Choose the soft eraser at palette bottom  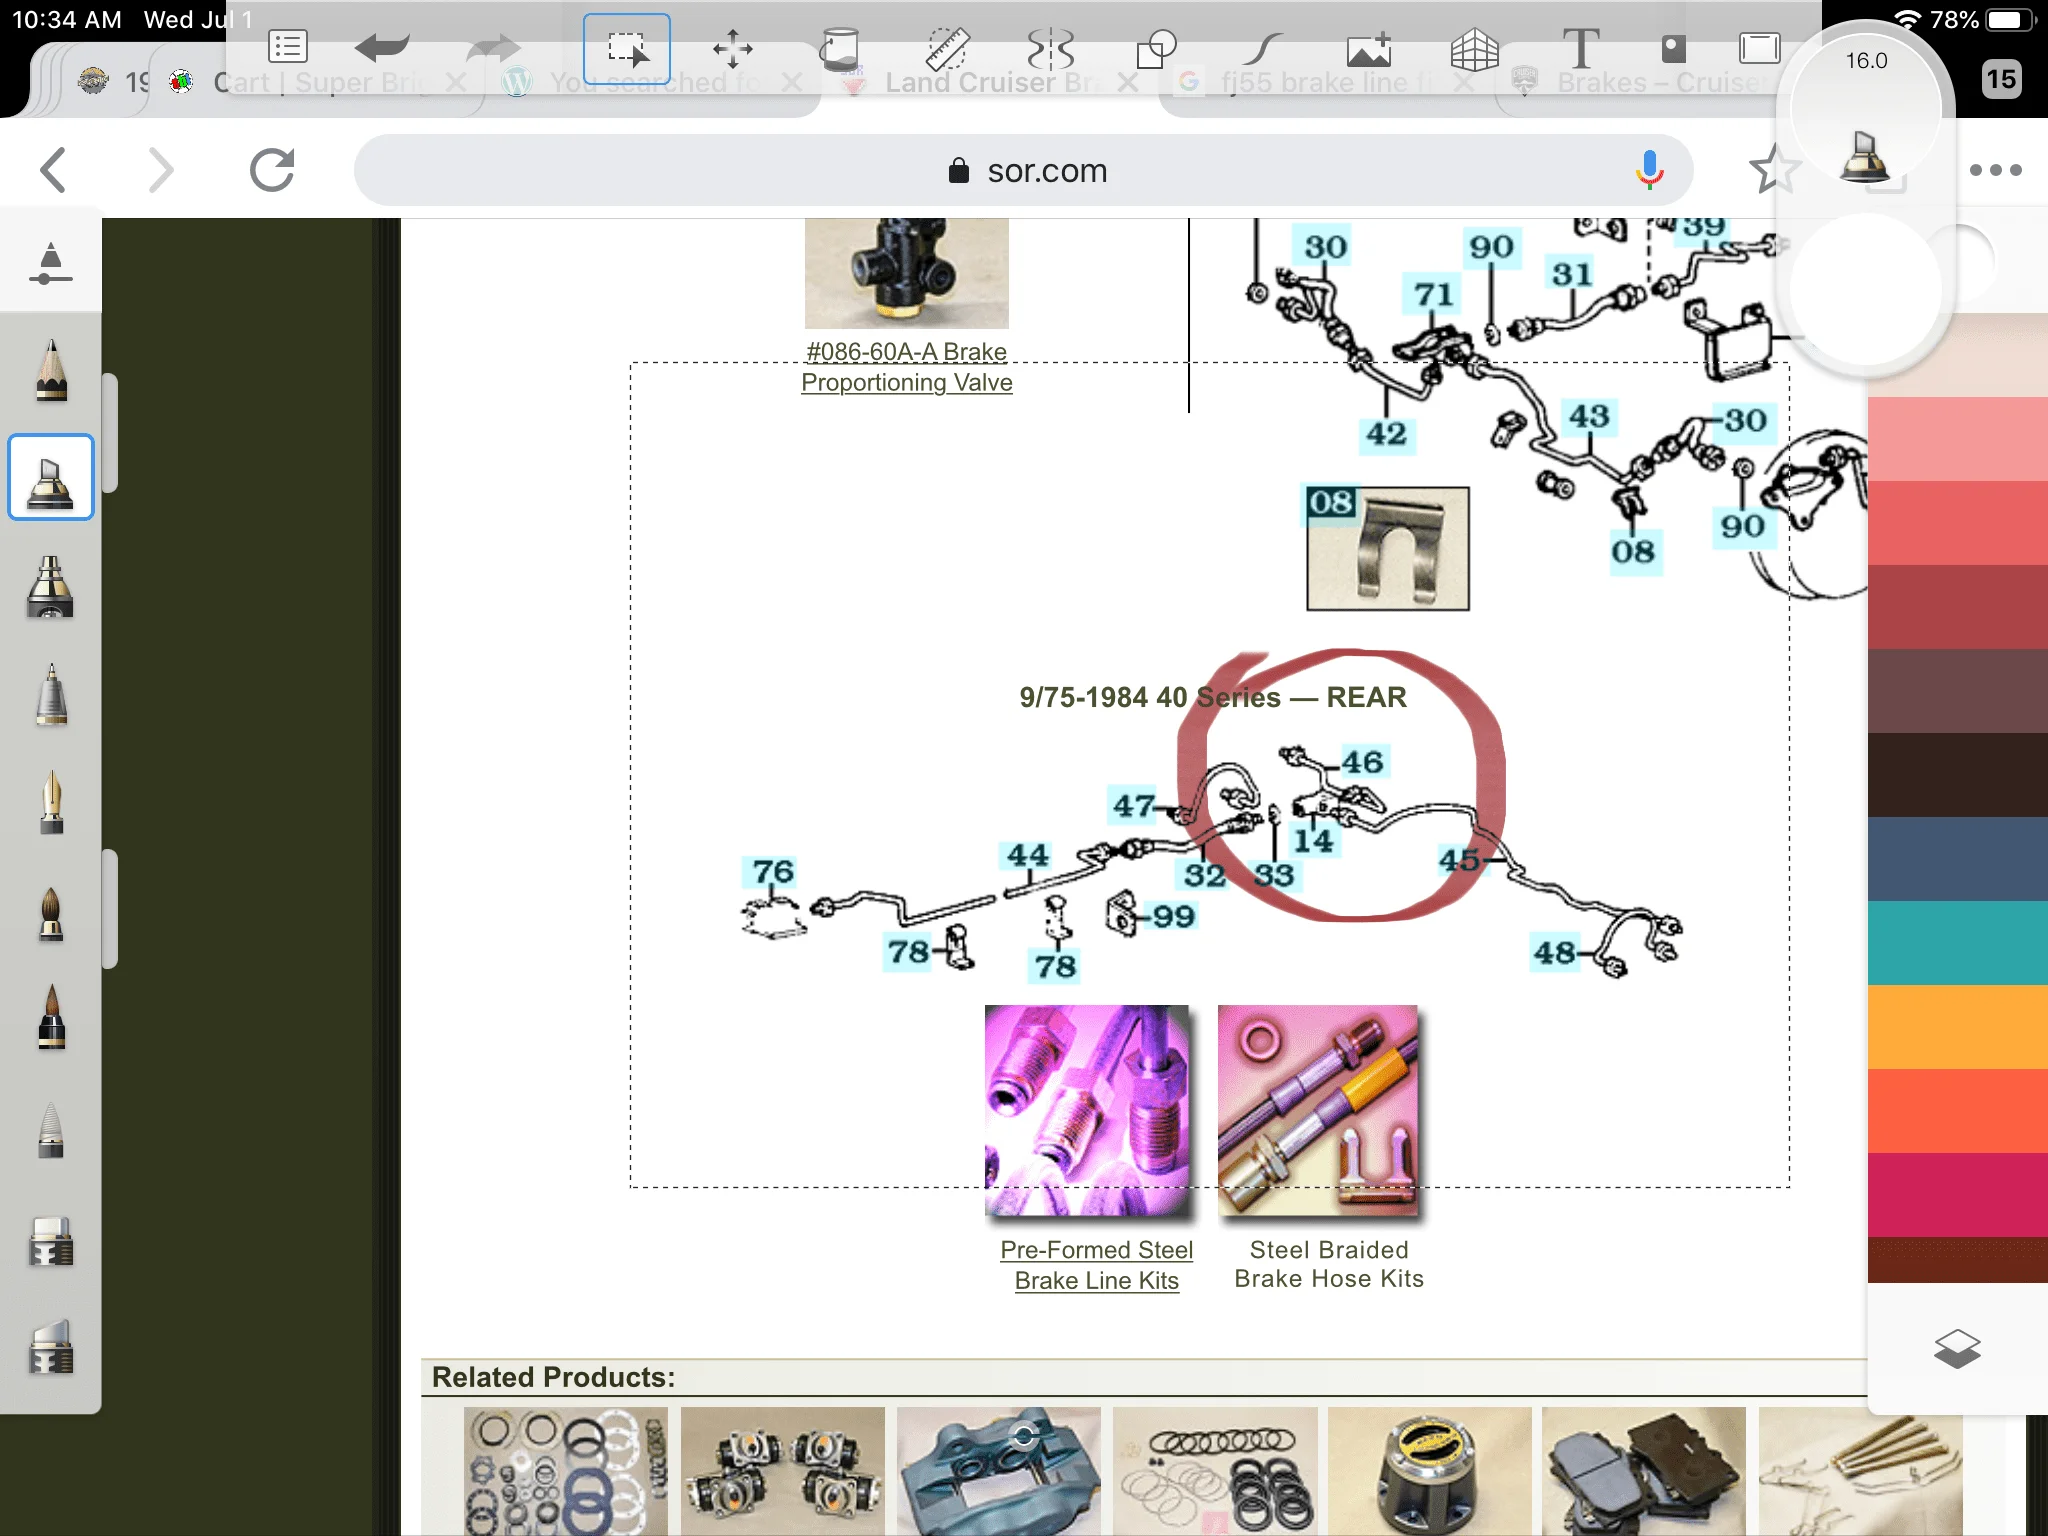click(50, 1347)
